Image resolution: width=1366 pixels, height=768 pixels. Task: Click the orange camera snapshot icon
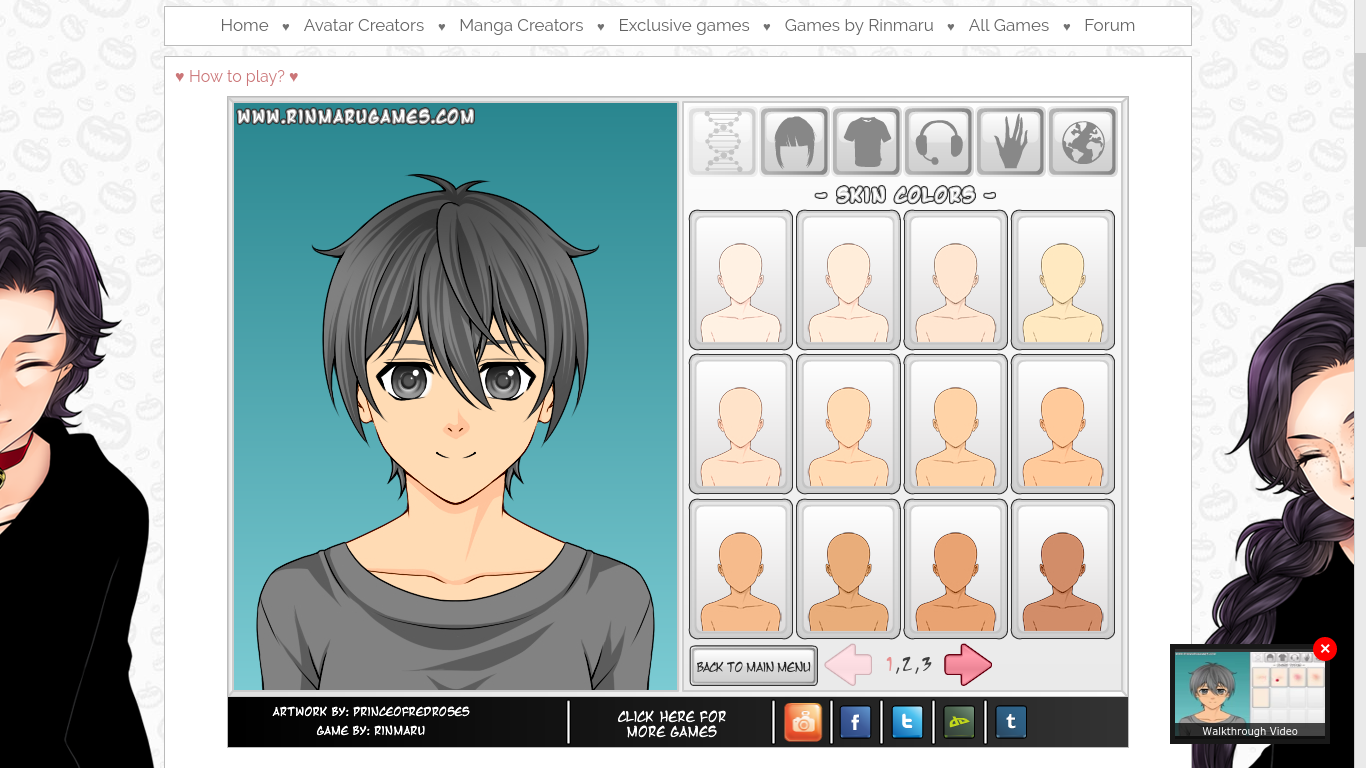pos(803,722)
